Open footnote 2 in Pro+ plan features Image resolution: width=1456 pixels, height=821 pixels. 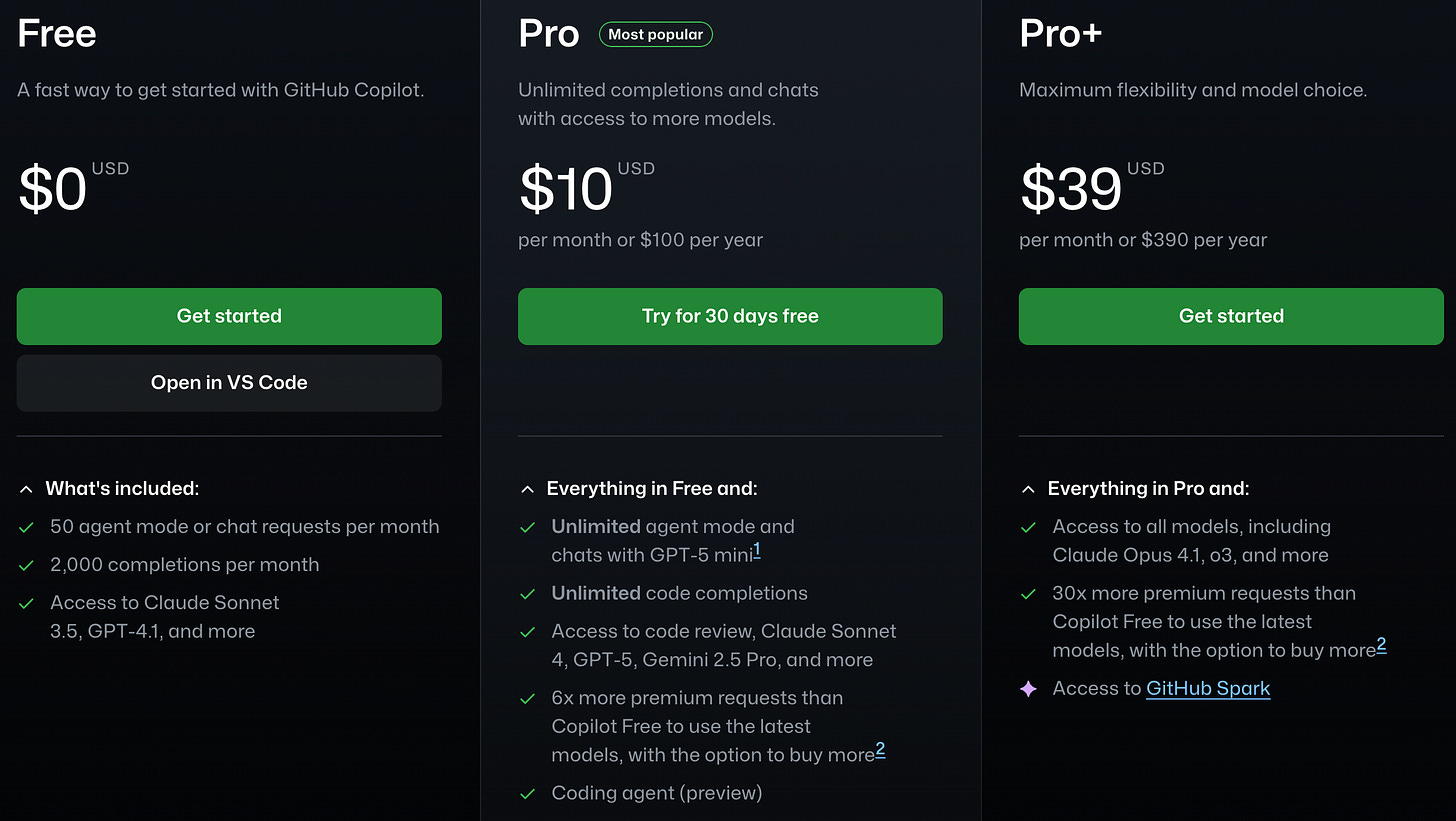click(1381, 645)
